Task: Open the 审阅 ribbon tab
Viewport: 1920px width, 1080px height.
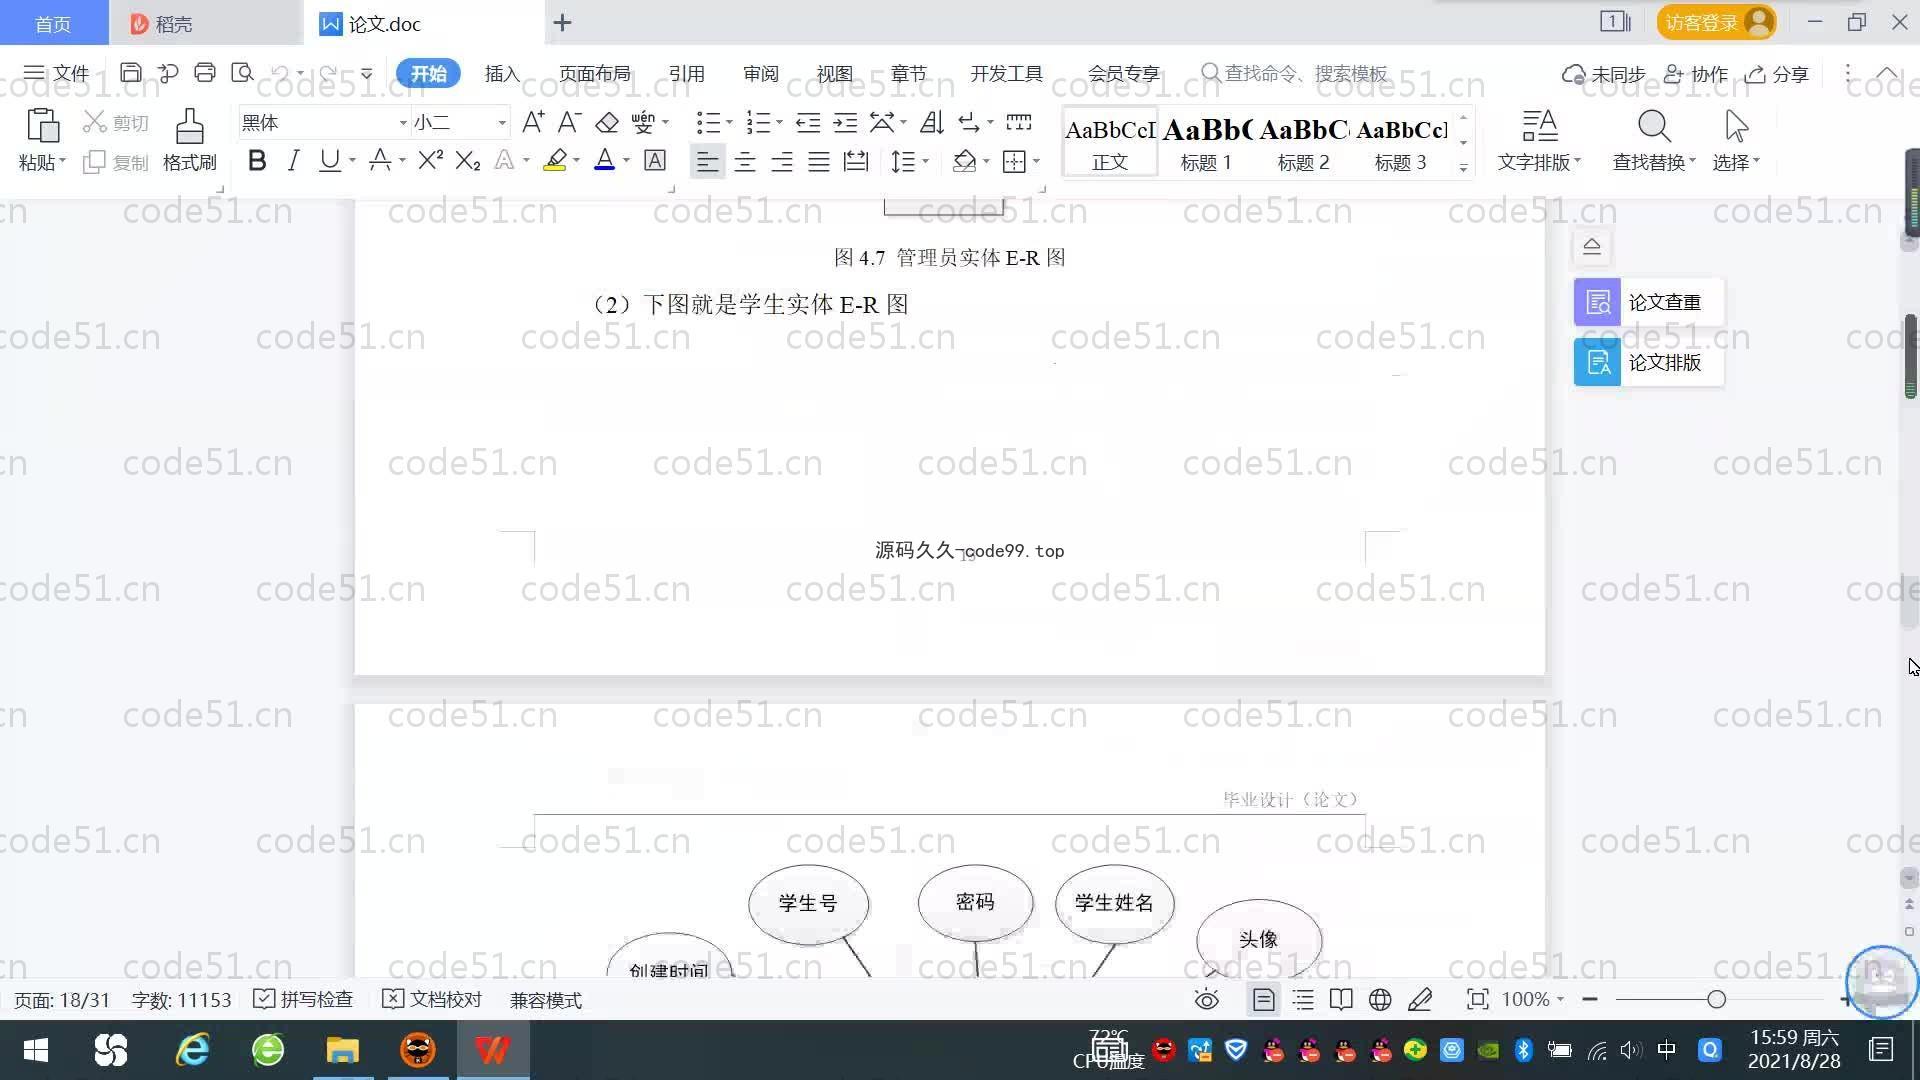Action: (760, 73)
